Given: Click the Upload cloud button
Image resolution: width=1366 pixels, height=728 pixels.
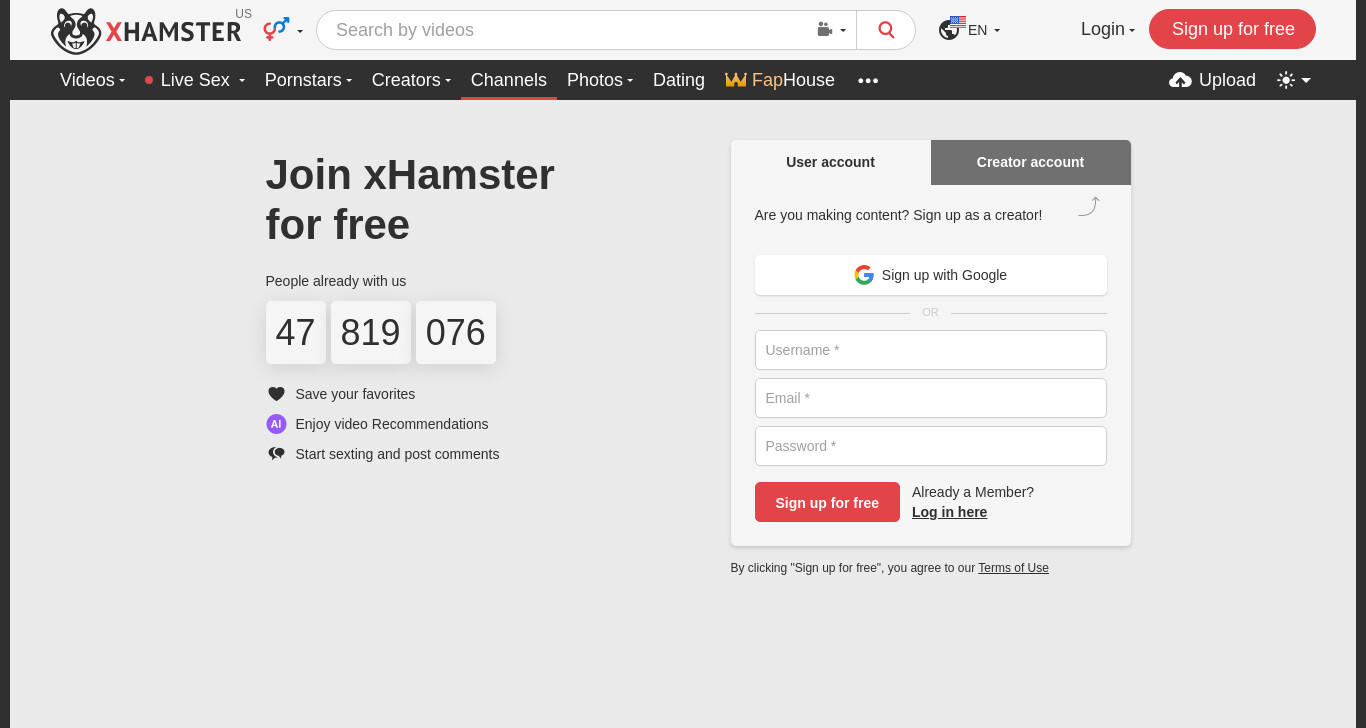Looking at the screenshot, I should (x=1212, y=80).
